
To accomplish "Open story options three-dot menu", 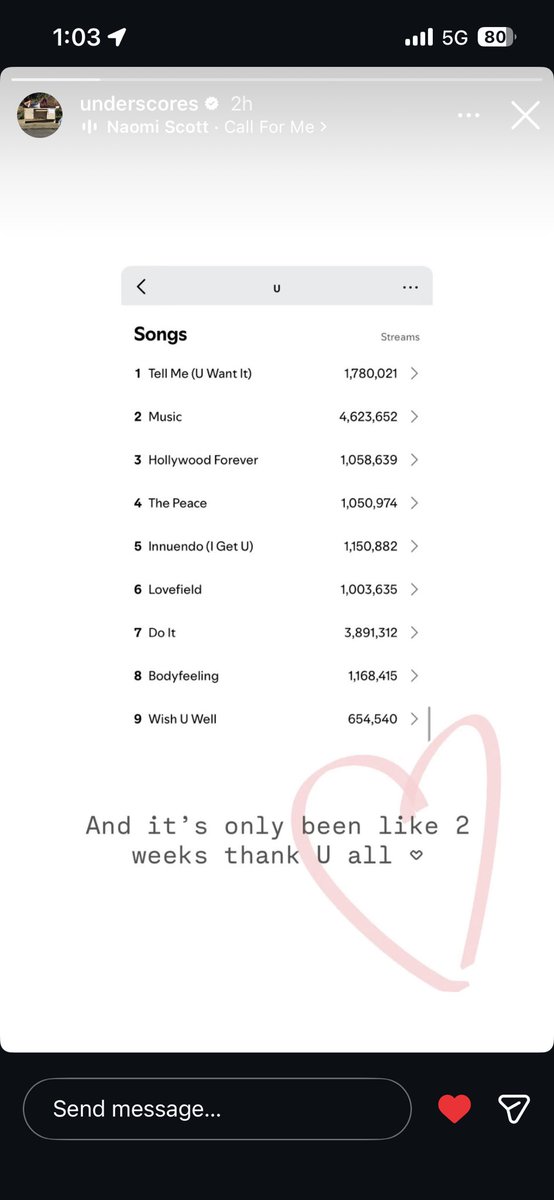I will [468, 116].
